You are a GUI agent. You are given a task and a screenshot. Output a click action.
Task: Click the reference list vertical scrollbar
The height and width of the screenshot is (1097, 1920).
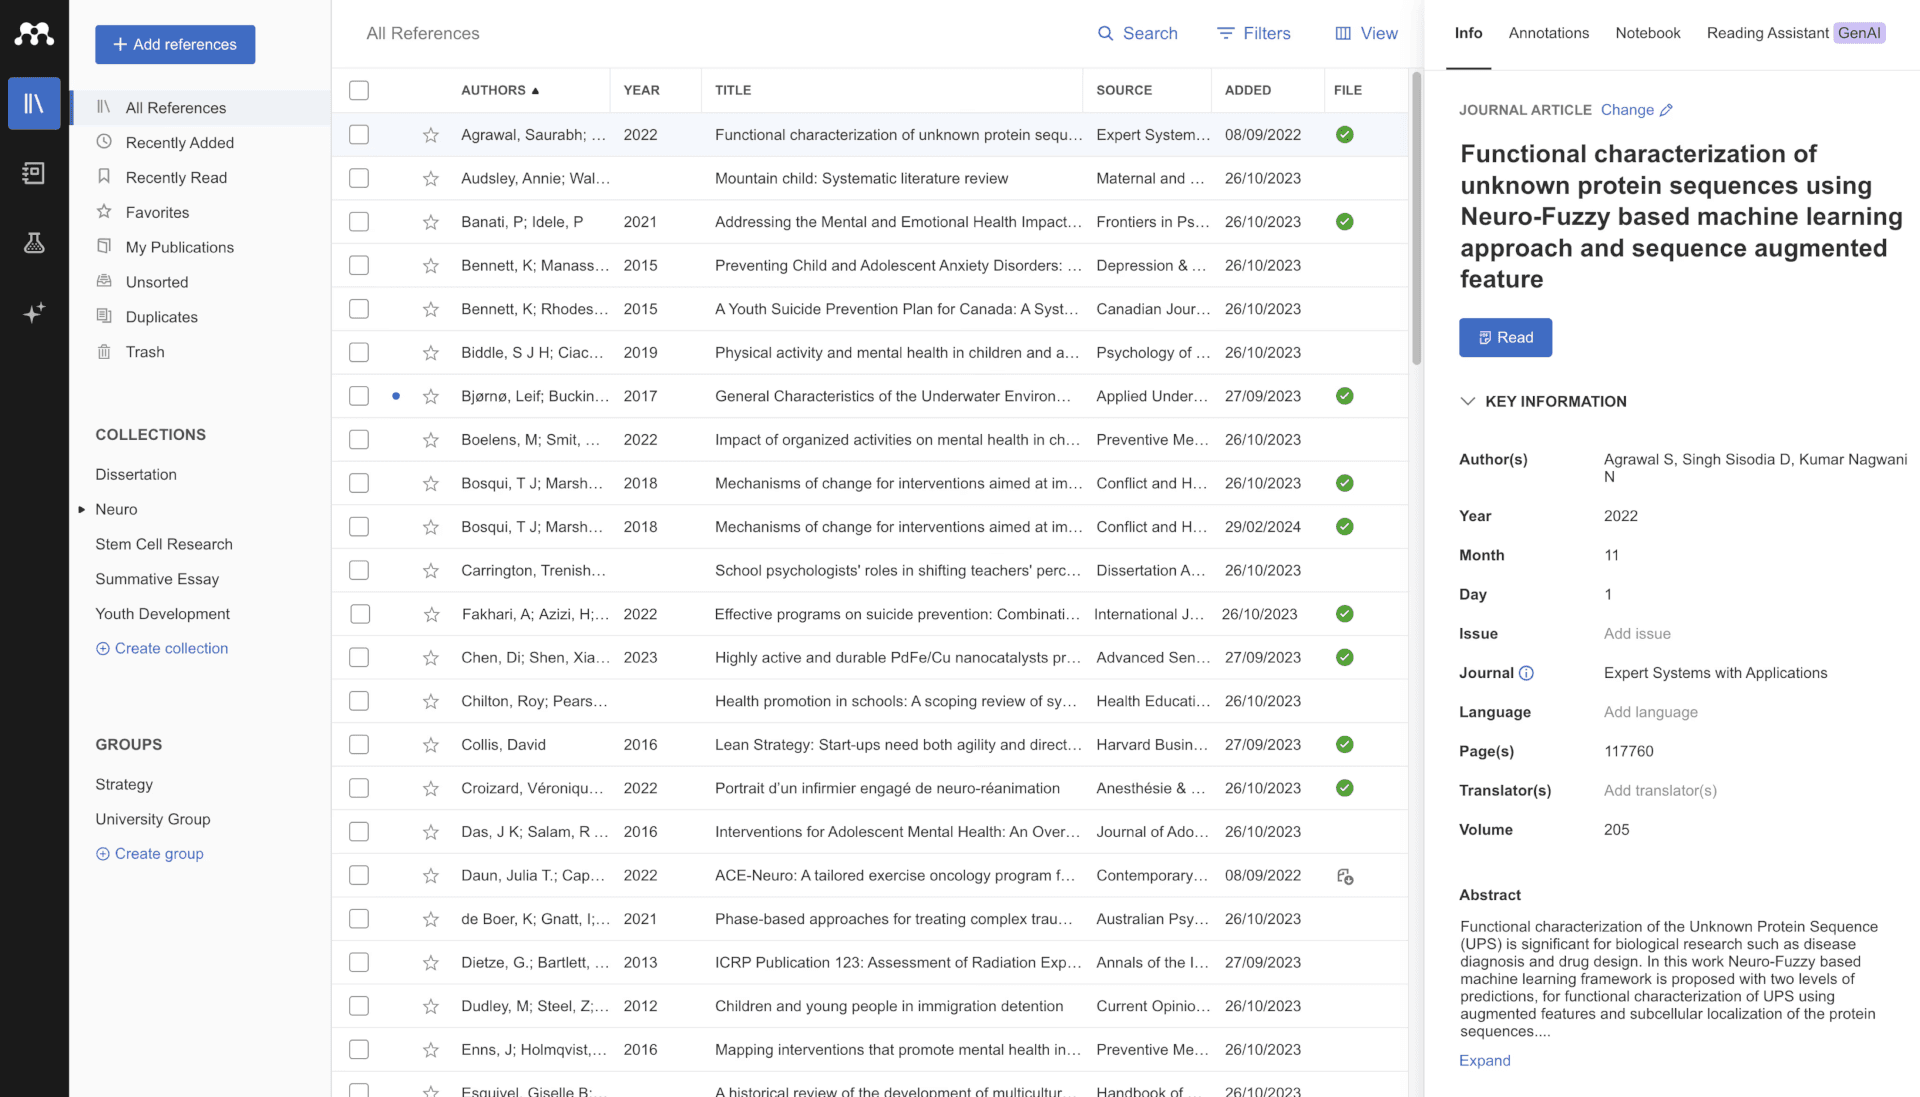pos(1416,220)
